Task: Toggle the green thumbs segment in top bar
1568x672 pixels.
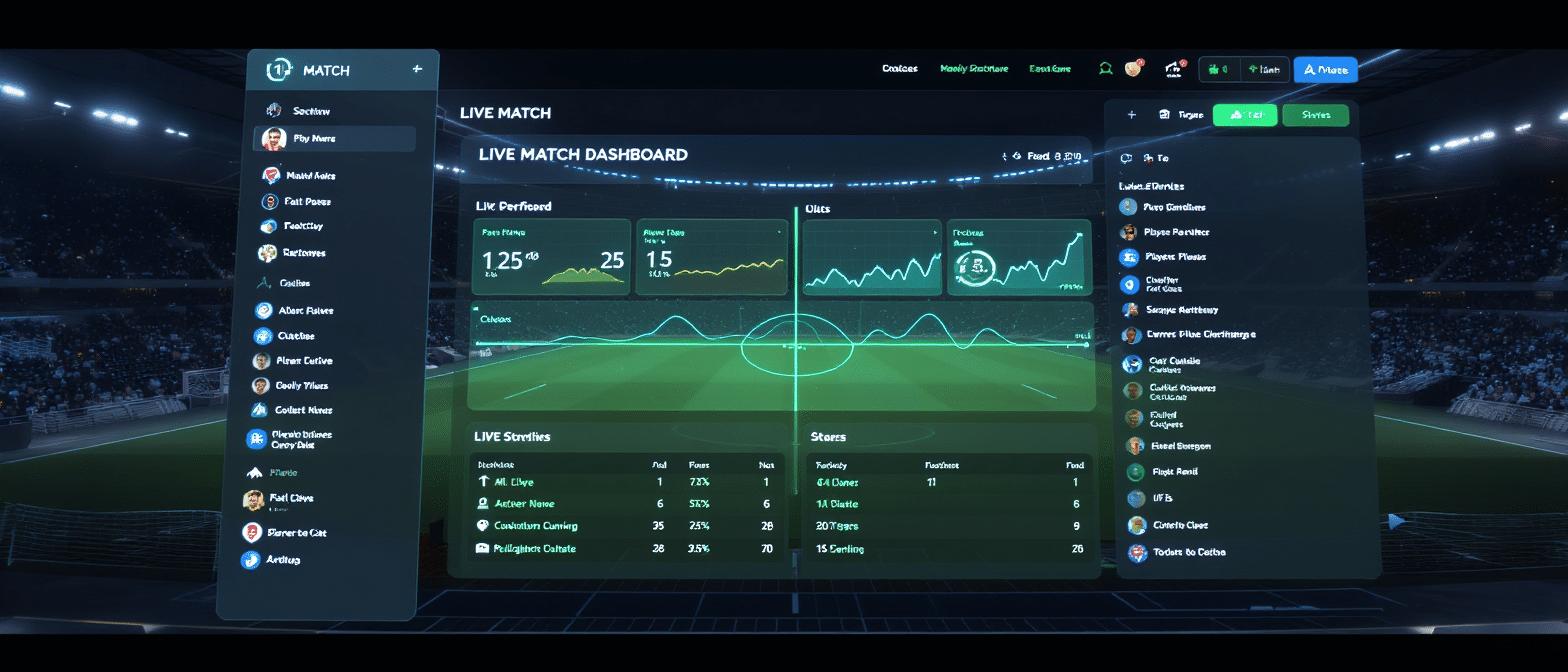Action: [x=1219, y=69]
